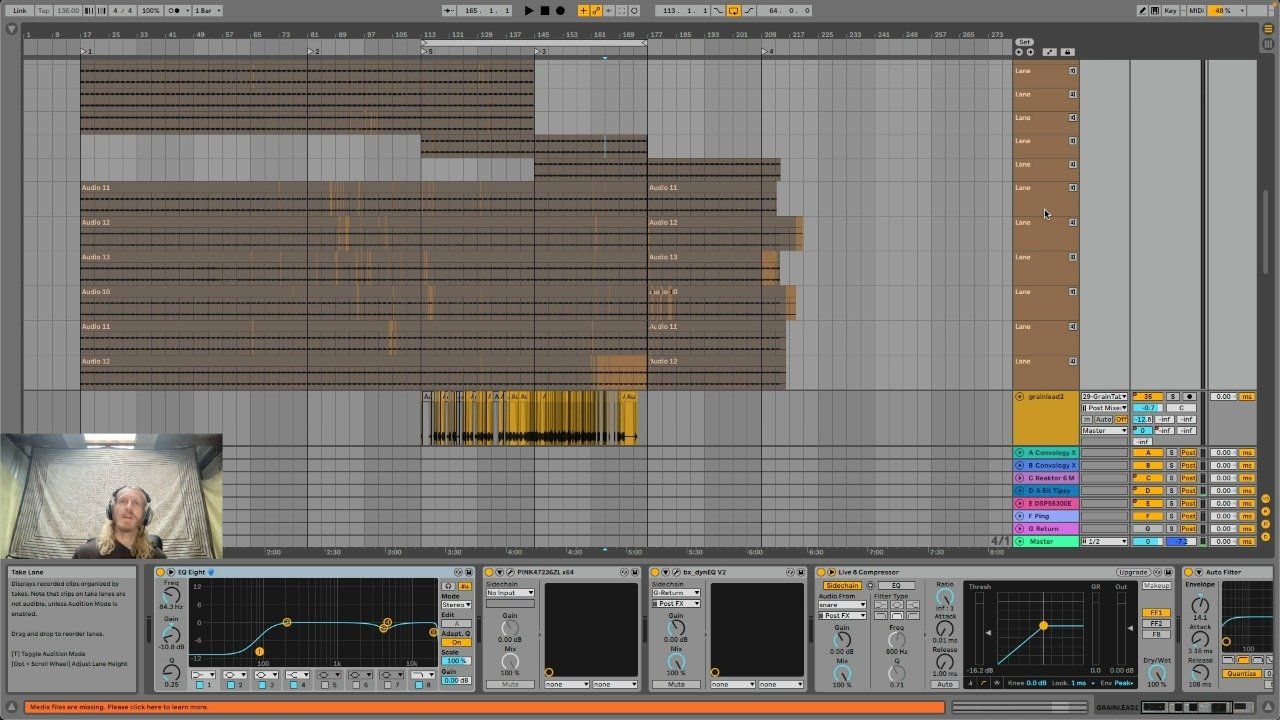This screenshot has width=1280, height=720.
Task: Open grainlead2 input source dropdown
Action: click(x=1104, y=397)
